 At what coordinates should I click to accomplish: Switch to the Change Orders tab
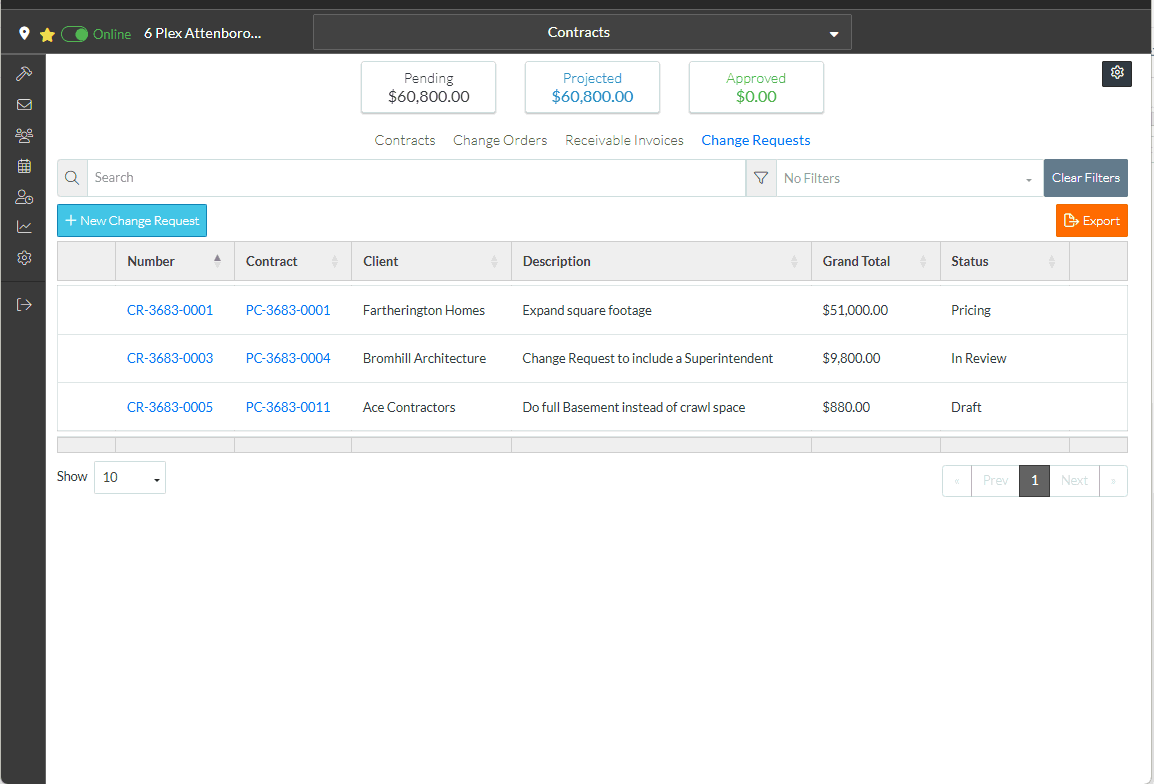click(500, 141)
